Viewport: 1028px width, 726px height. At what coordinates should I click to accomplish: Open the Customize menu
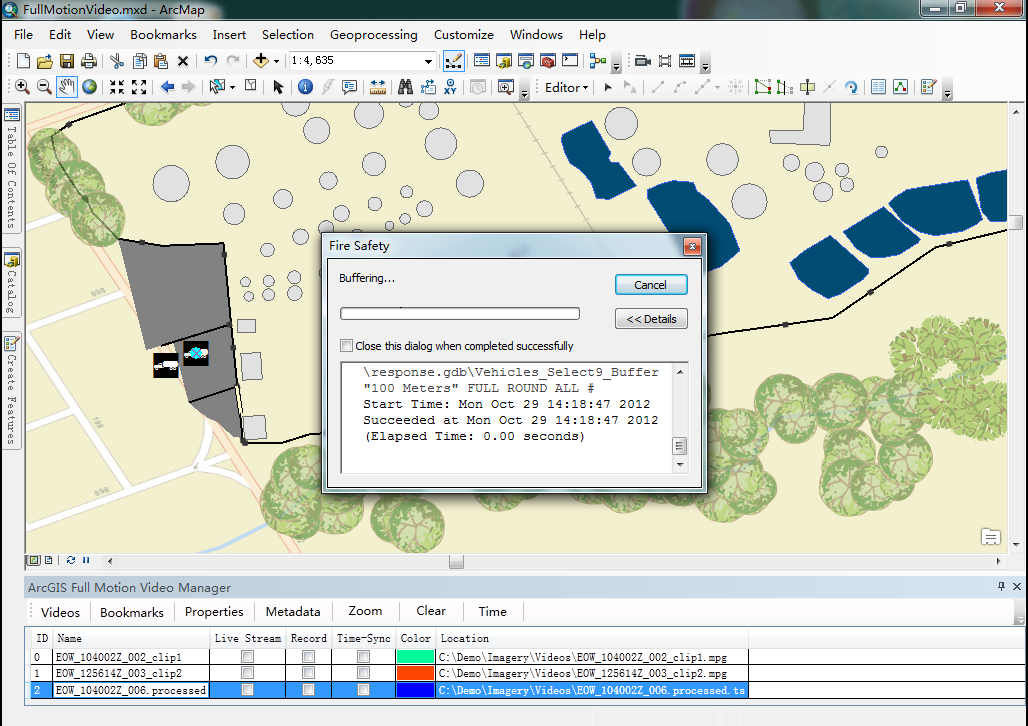pyautogui.click(x=464, y=35)
